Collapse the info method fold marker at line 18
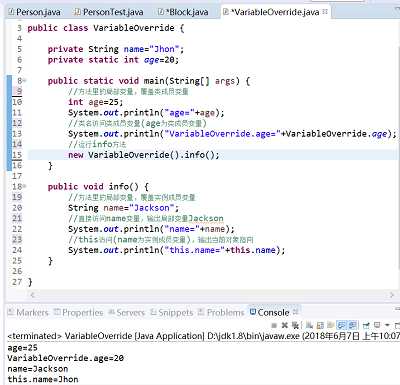 [25, 187]
